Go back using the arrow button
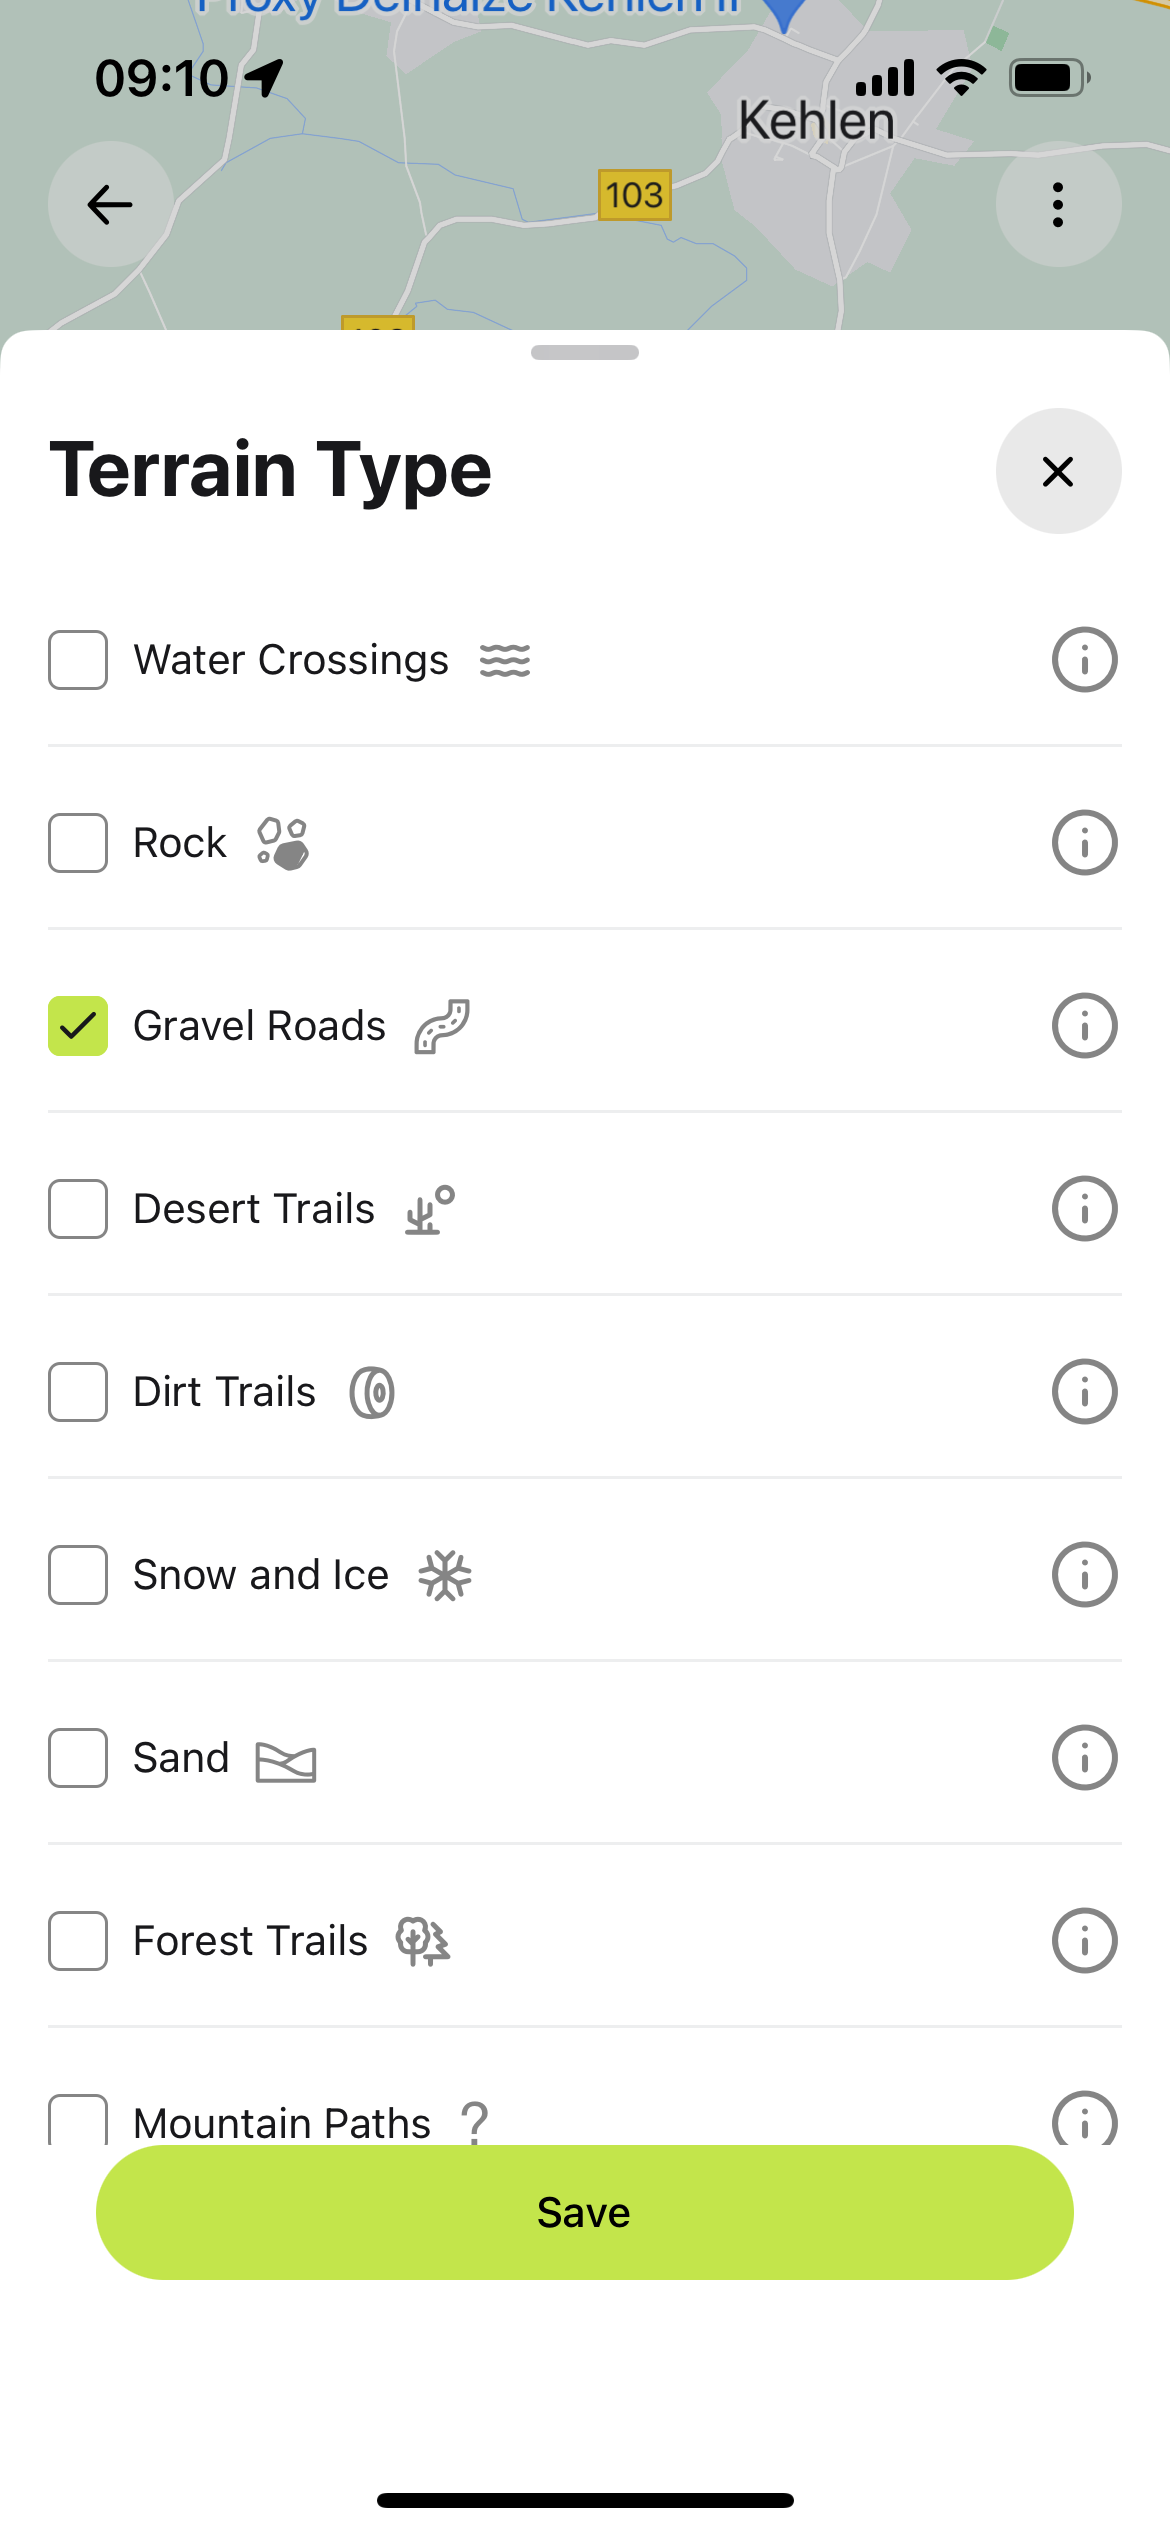The image size is (1170, 2532). tap(110, 205)
